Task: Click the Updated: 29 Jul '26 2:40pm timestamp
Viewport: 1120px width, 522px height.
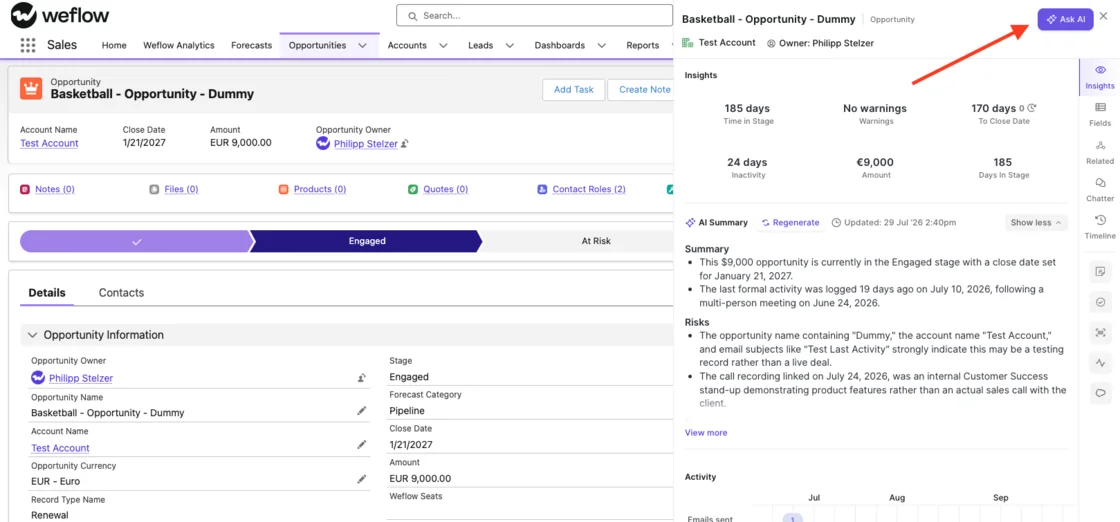Action: (x=894, y=222)
